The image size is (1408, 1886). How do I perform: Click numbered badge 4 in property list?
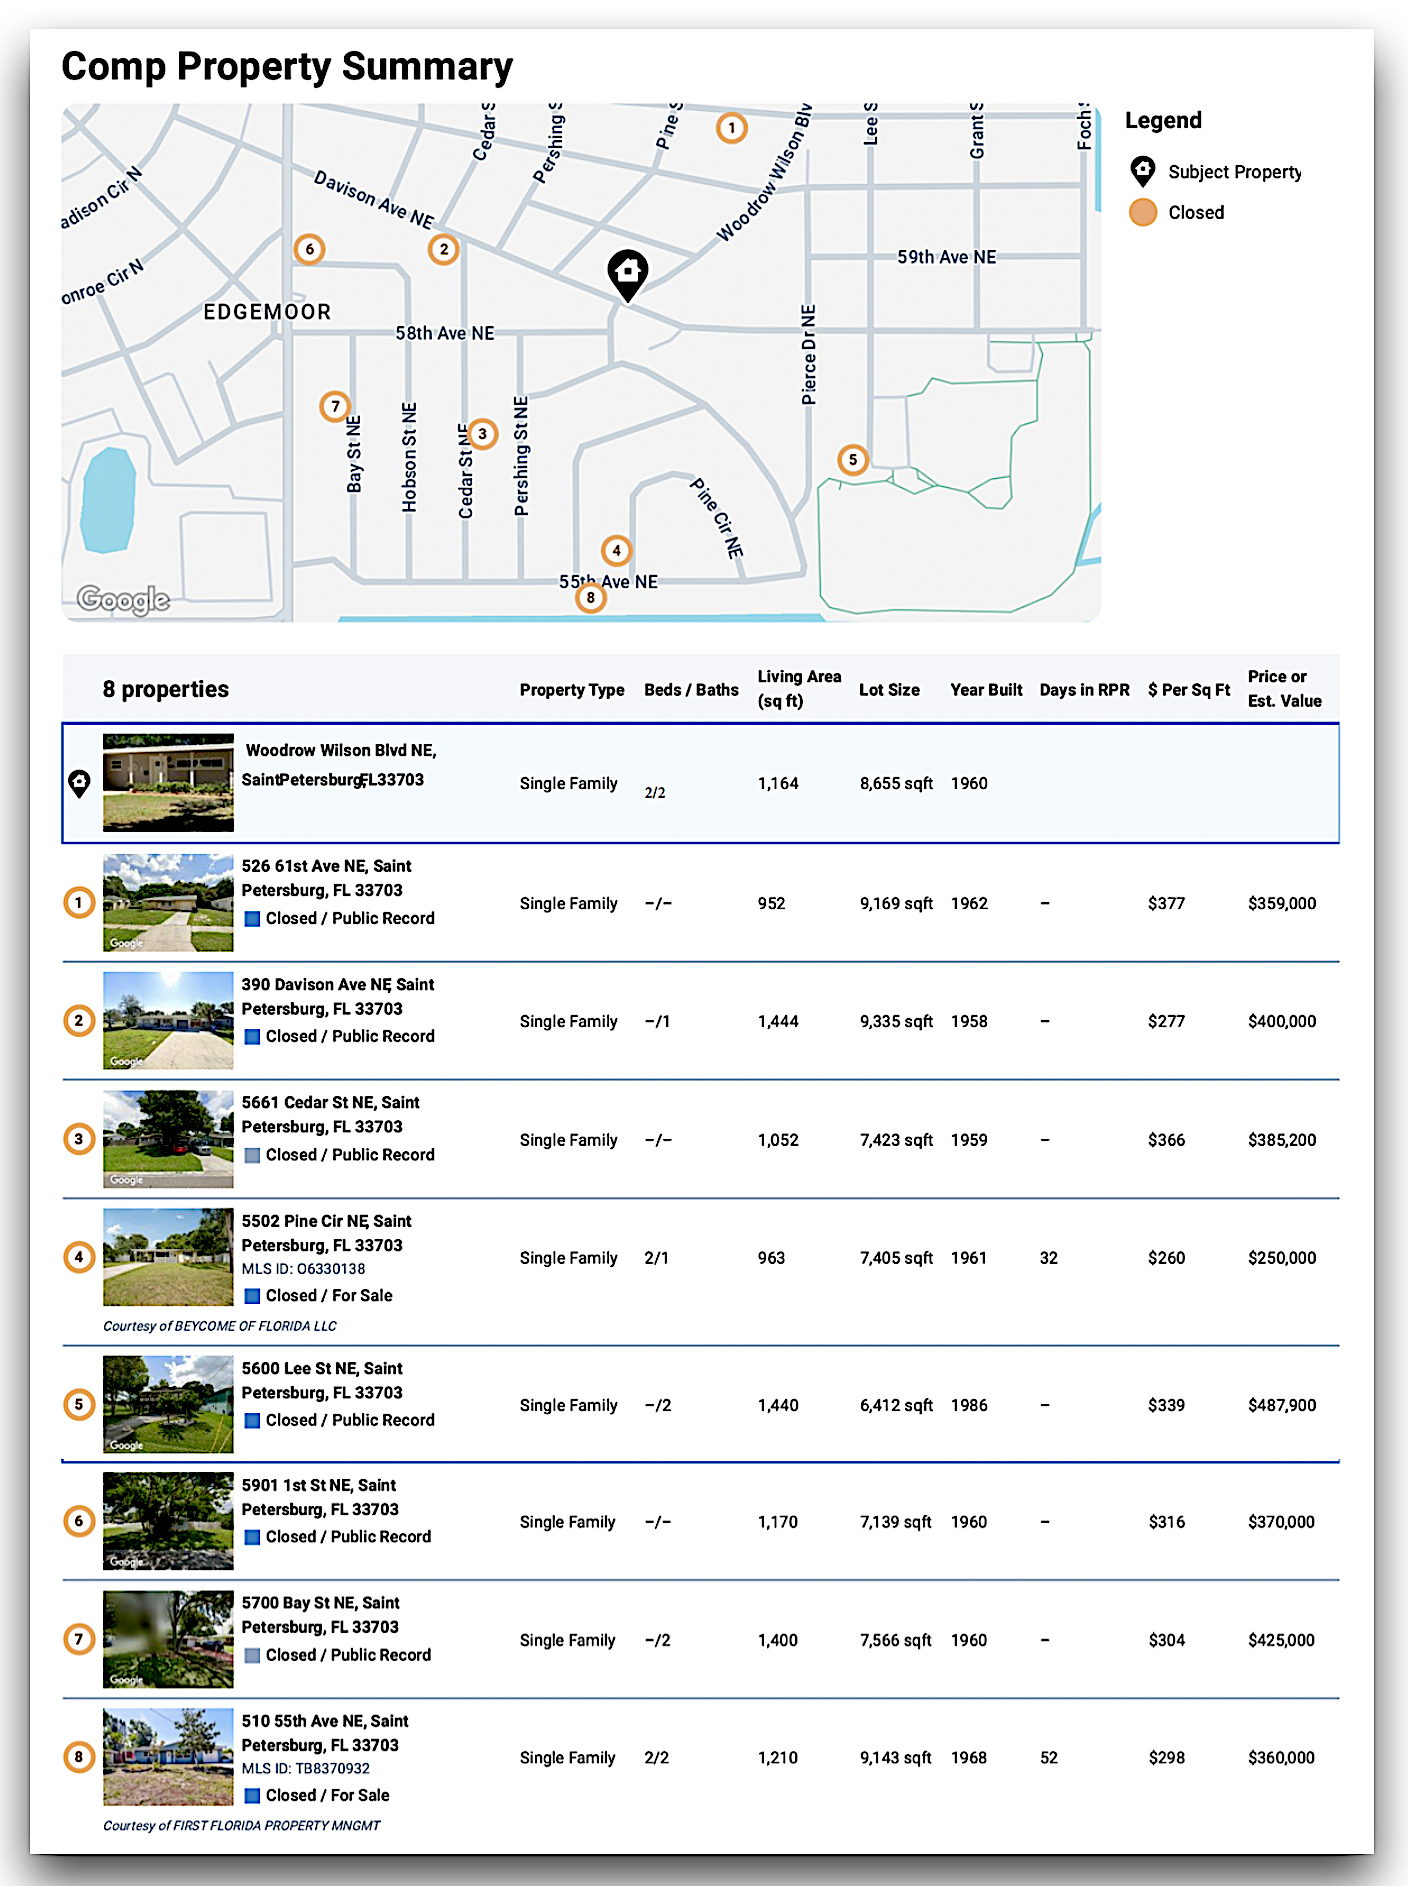[x=79, y=1257]
